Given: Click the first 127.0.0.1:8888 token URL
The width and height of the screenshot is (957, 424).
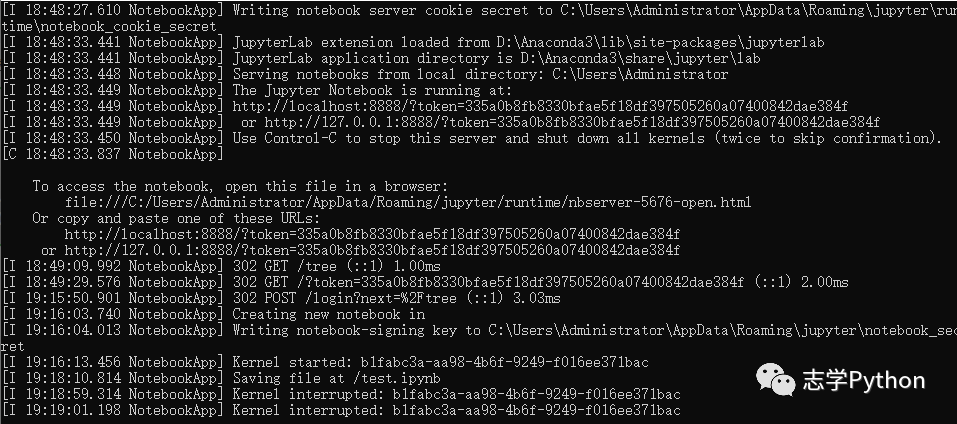Looking at the screenshot, I should tap(572, 122).
